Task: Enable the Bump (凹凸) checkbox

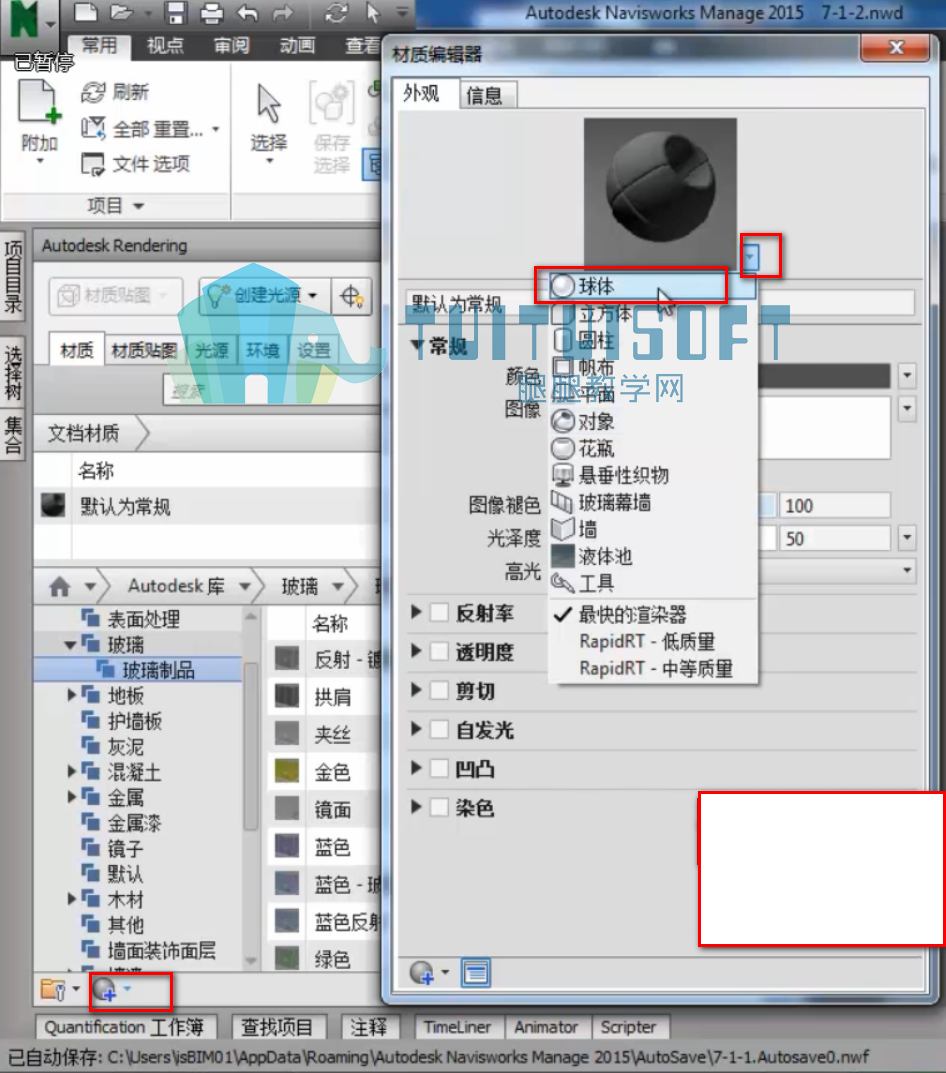Action: coord(439,768)
